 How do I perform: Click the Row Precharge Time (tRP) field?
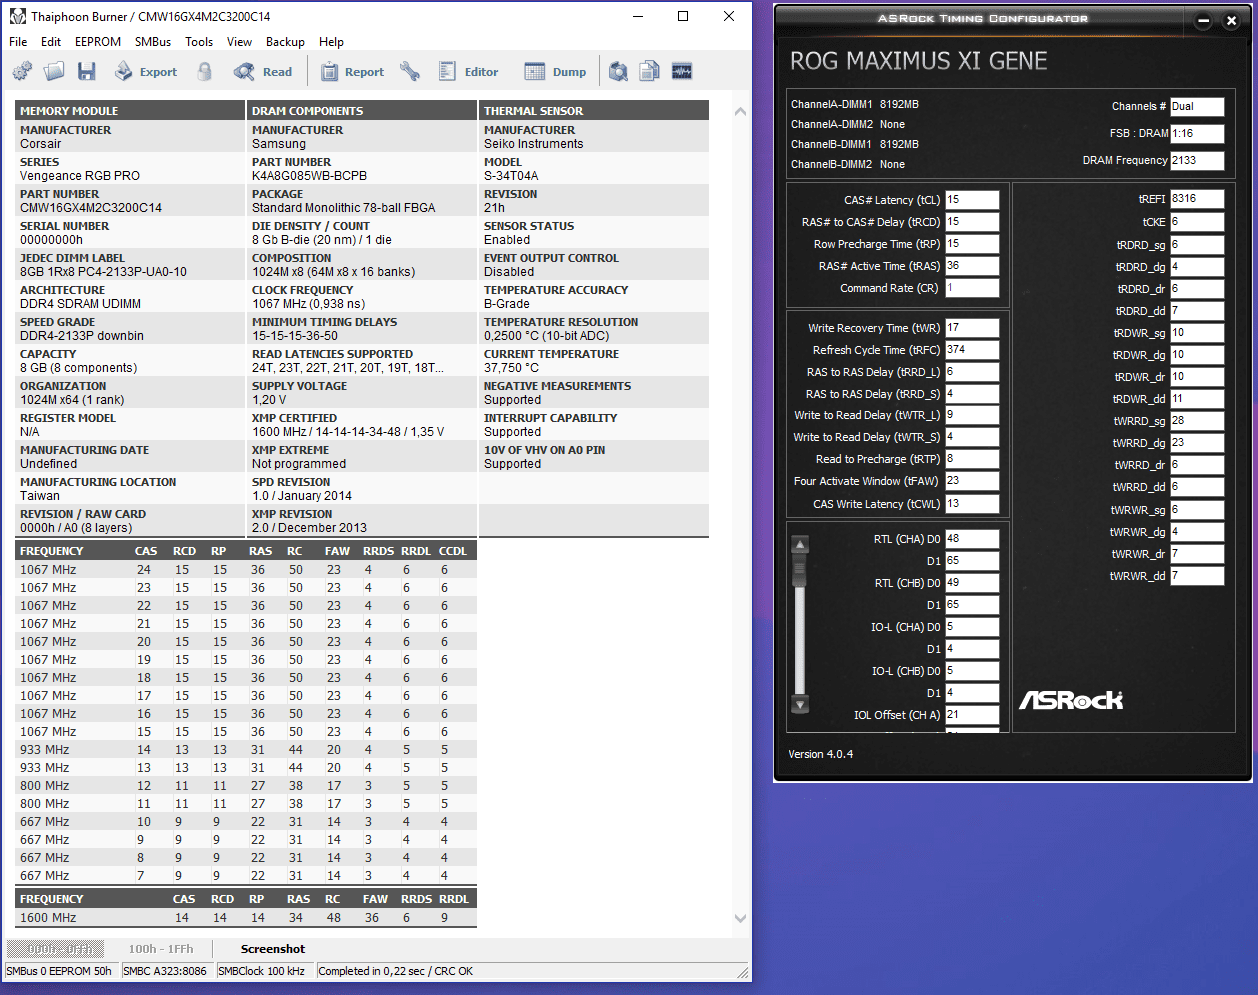click(972, 244)
